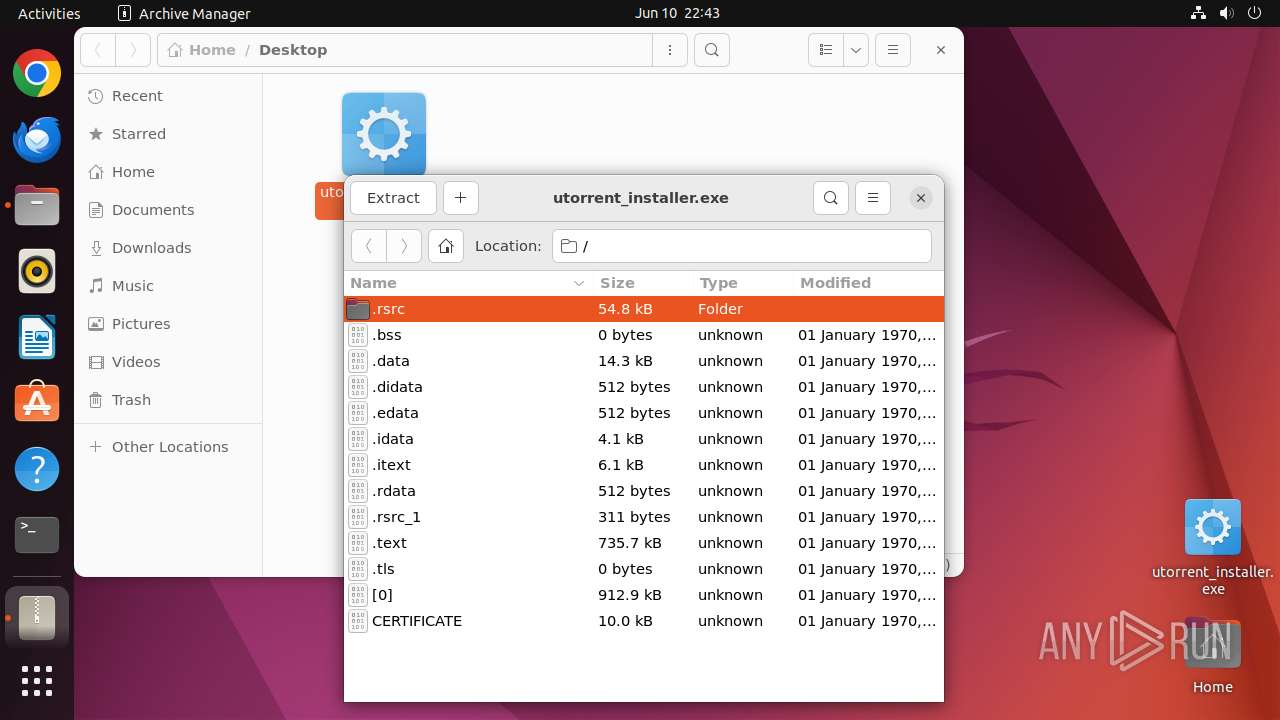This screenshot has width=1280, height=720.
Task: Sort archive list by Size column
Action: (643, 283)
